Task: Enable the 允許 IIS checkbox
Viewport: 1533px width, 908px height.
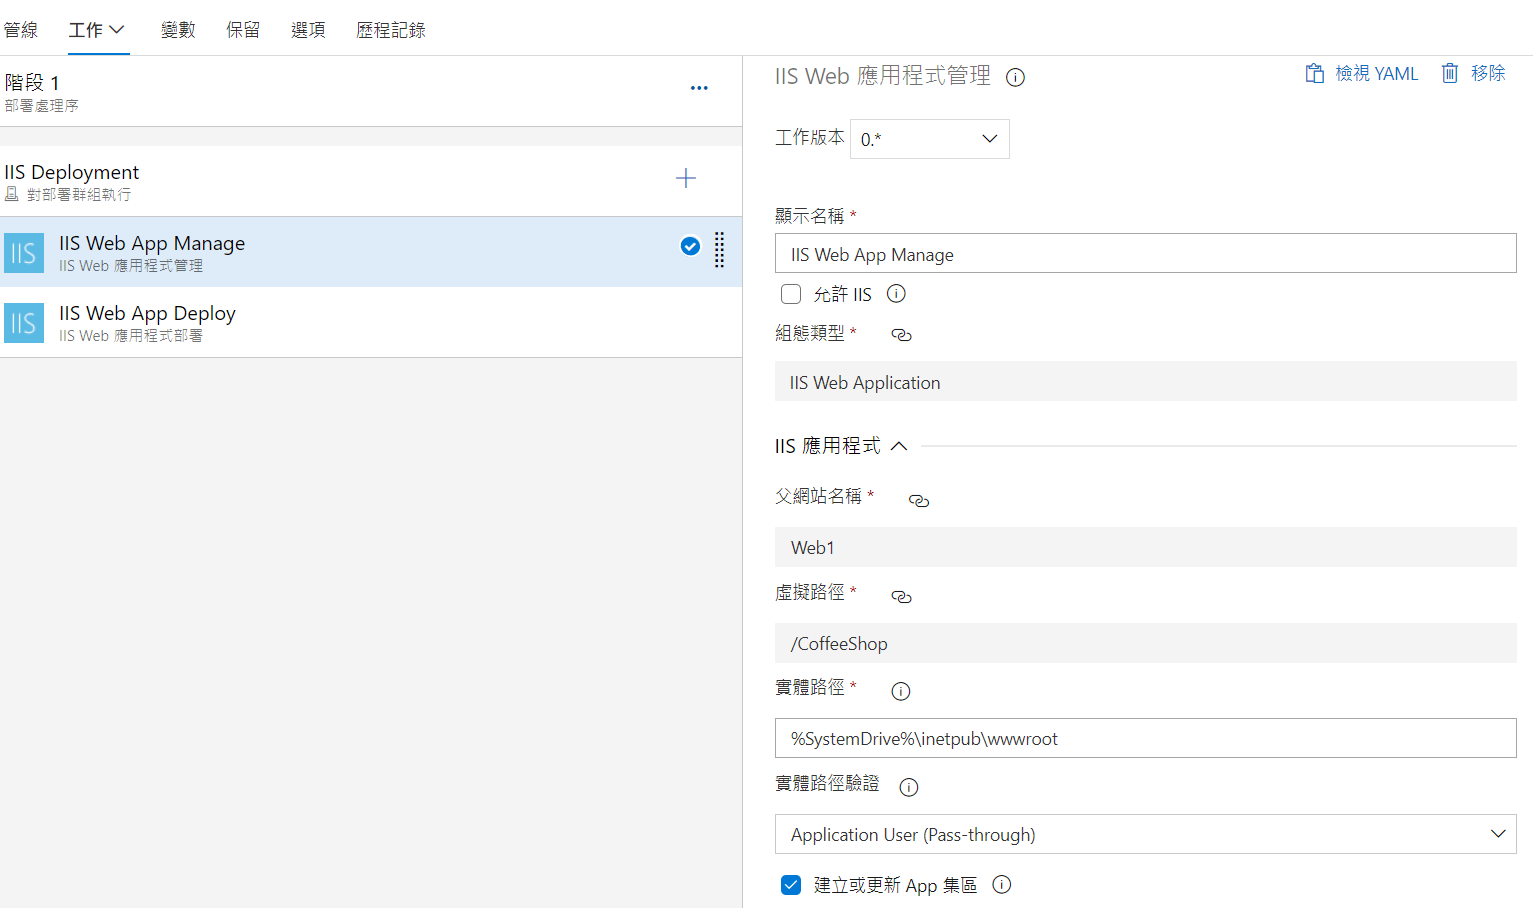Action: click(x=791, y=294)
